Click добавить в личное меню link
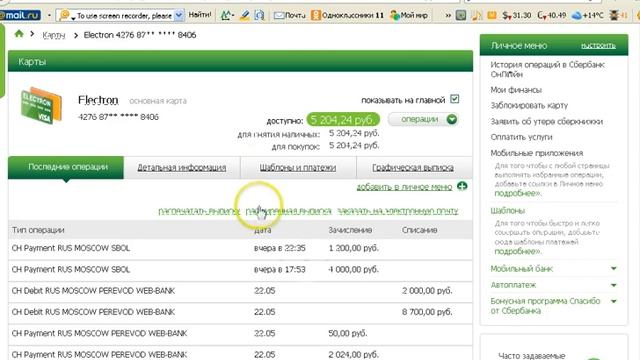This screenshot has height=360, width=640. (404, 187)
